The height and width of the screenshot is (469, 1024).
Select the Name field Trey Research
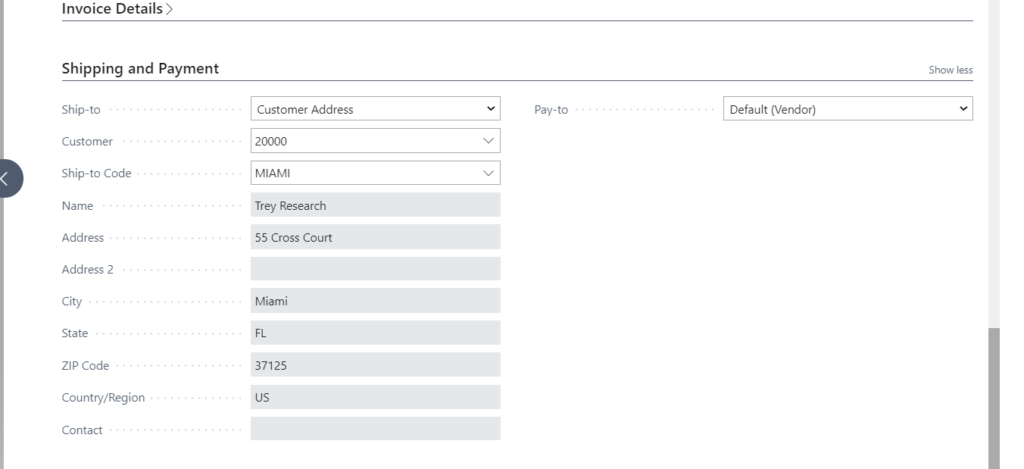click(376, 205)
